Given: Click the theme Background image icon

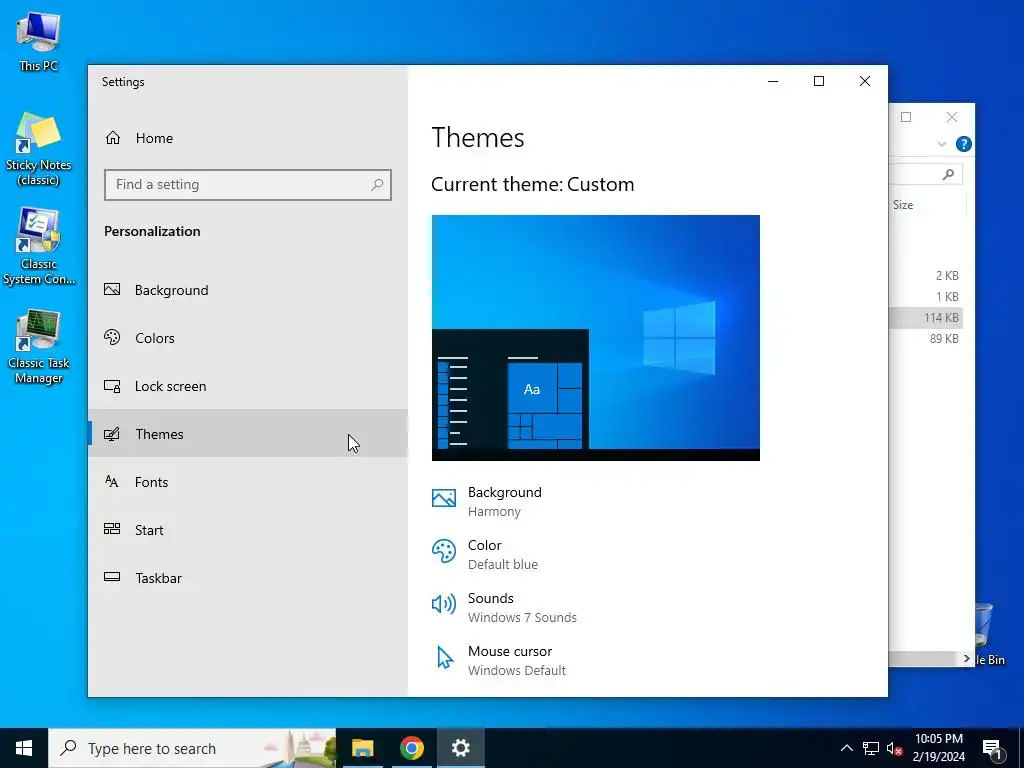Looking at the screenshot, I should (x=444, y=498).
